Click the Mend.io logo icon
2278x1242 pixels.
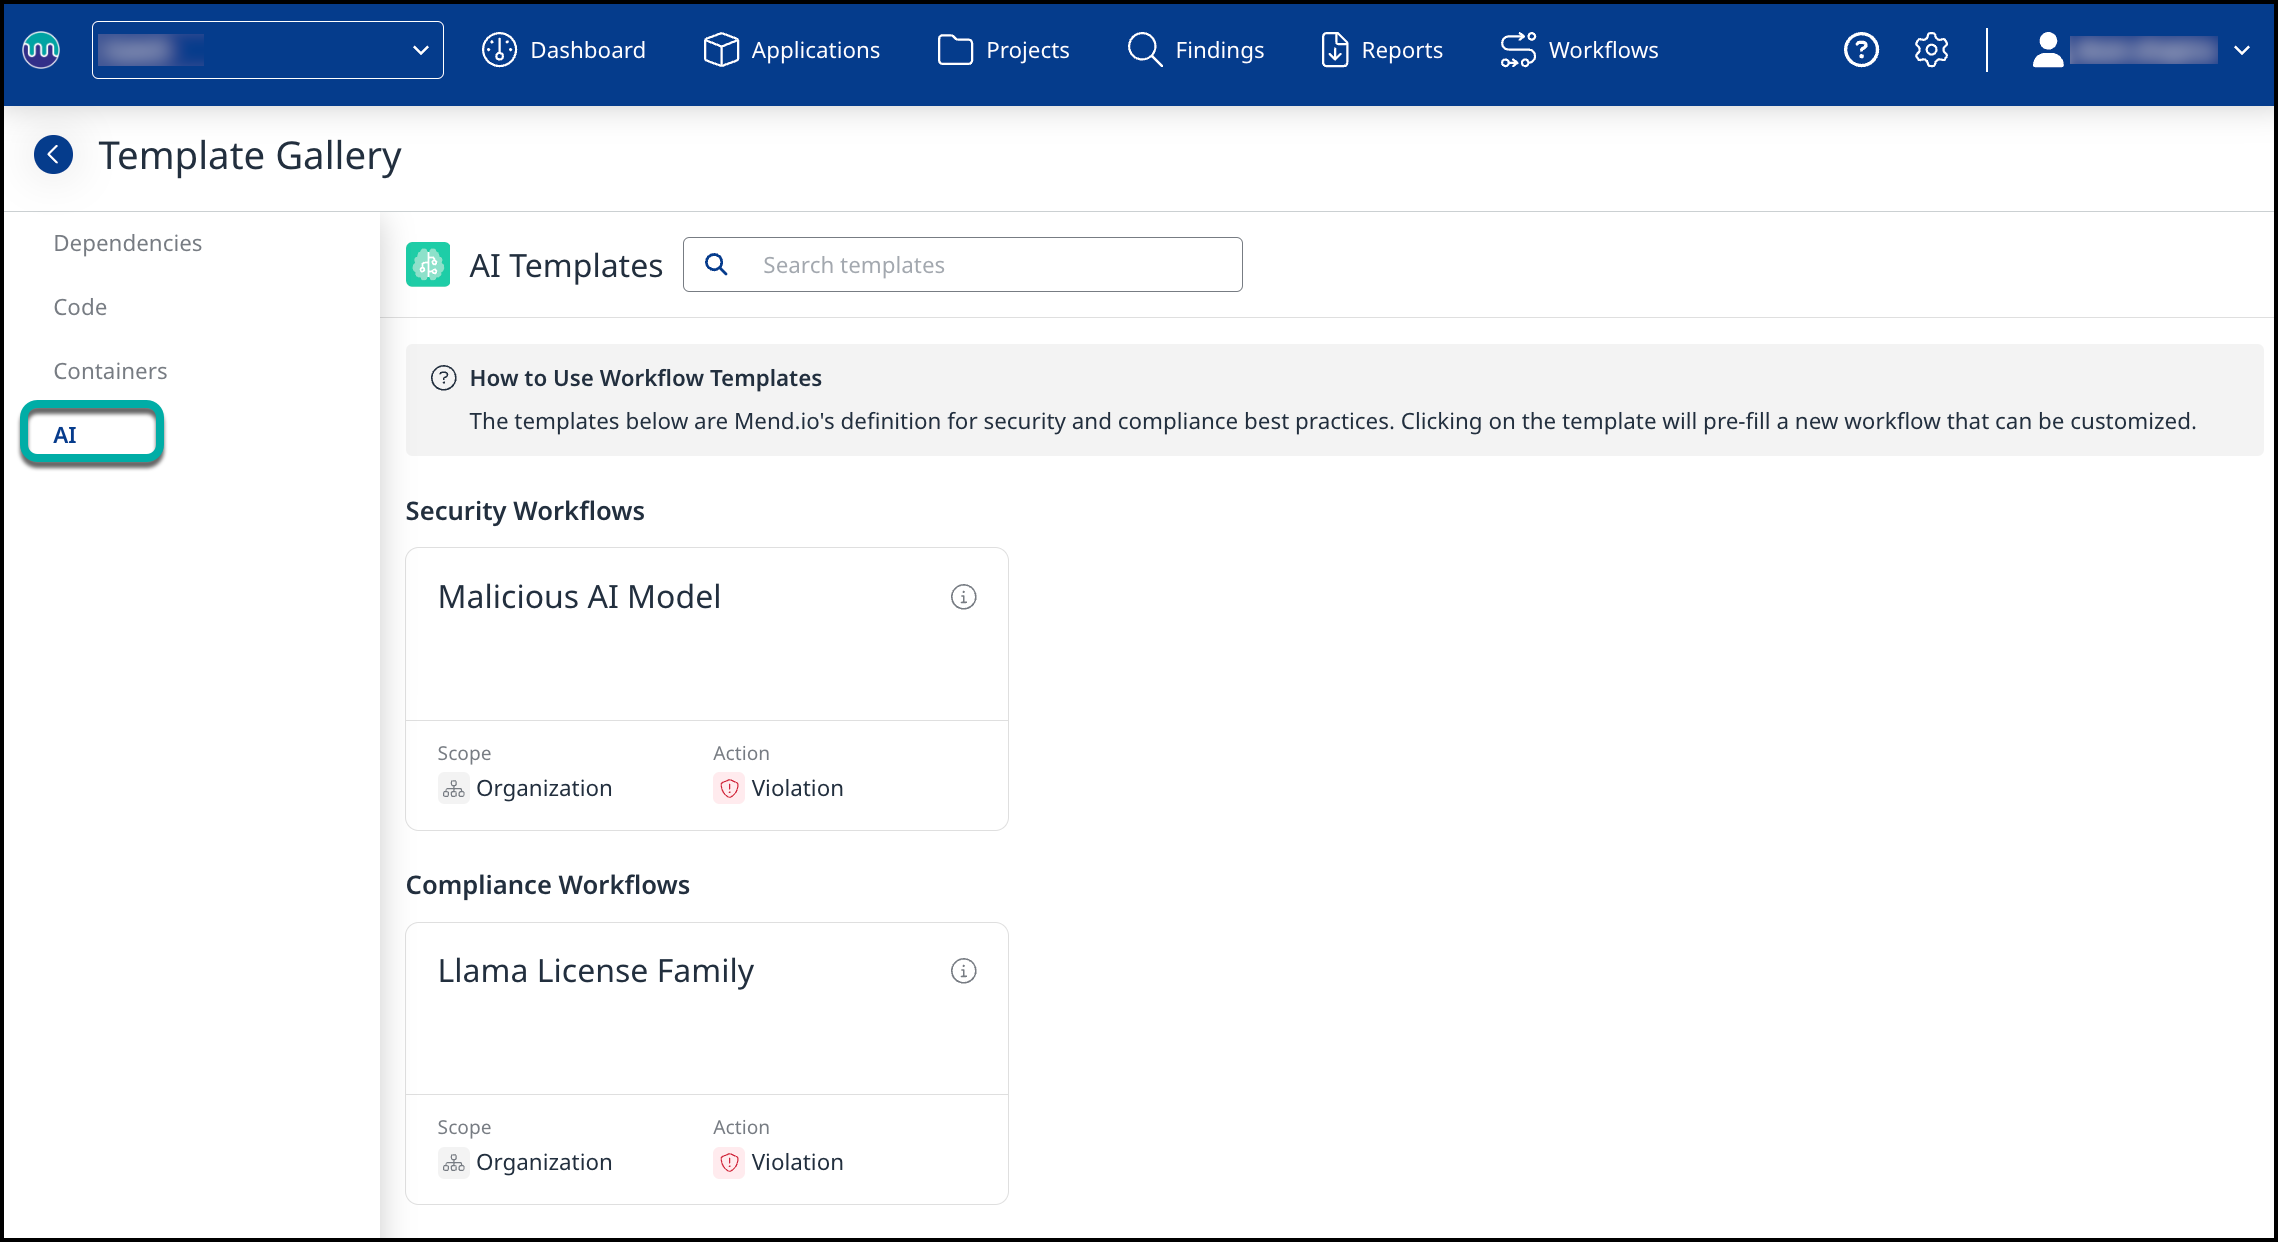41,49
